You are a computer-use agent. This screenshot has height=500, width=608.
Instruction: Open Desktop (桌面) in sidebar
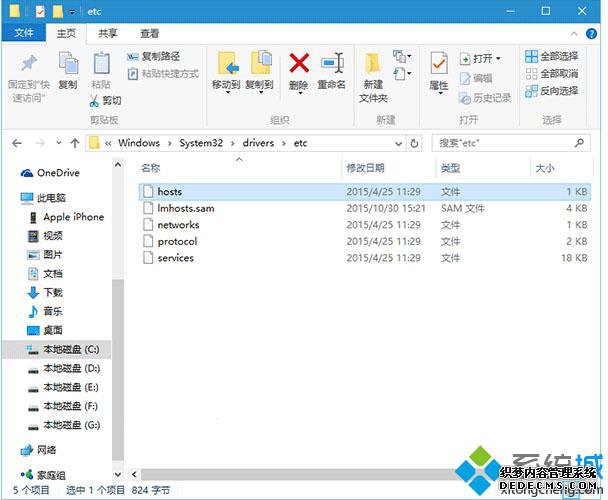click(45, 330)
